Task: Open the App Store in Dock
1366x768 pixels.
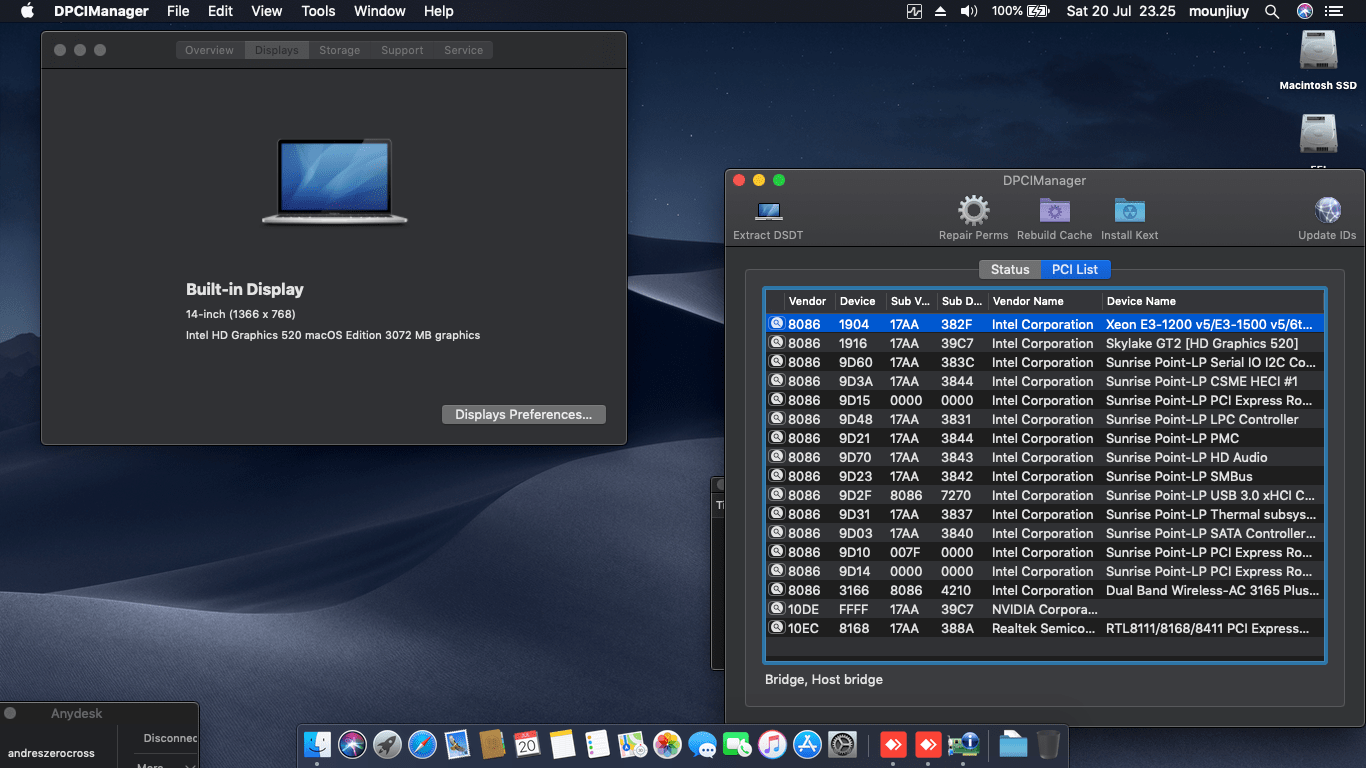Action: pos(807,744)
